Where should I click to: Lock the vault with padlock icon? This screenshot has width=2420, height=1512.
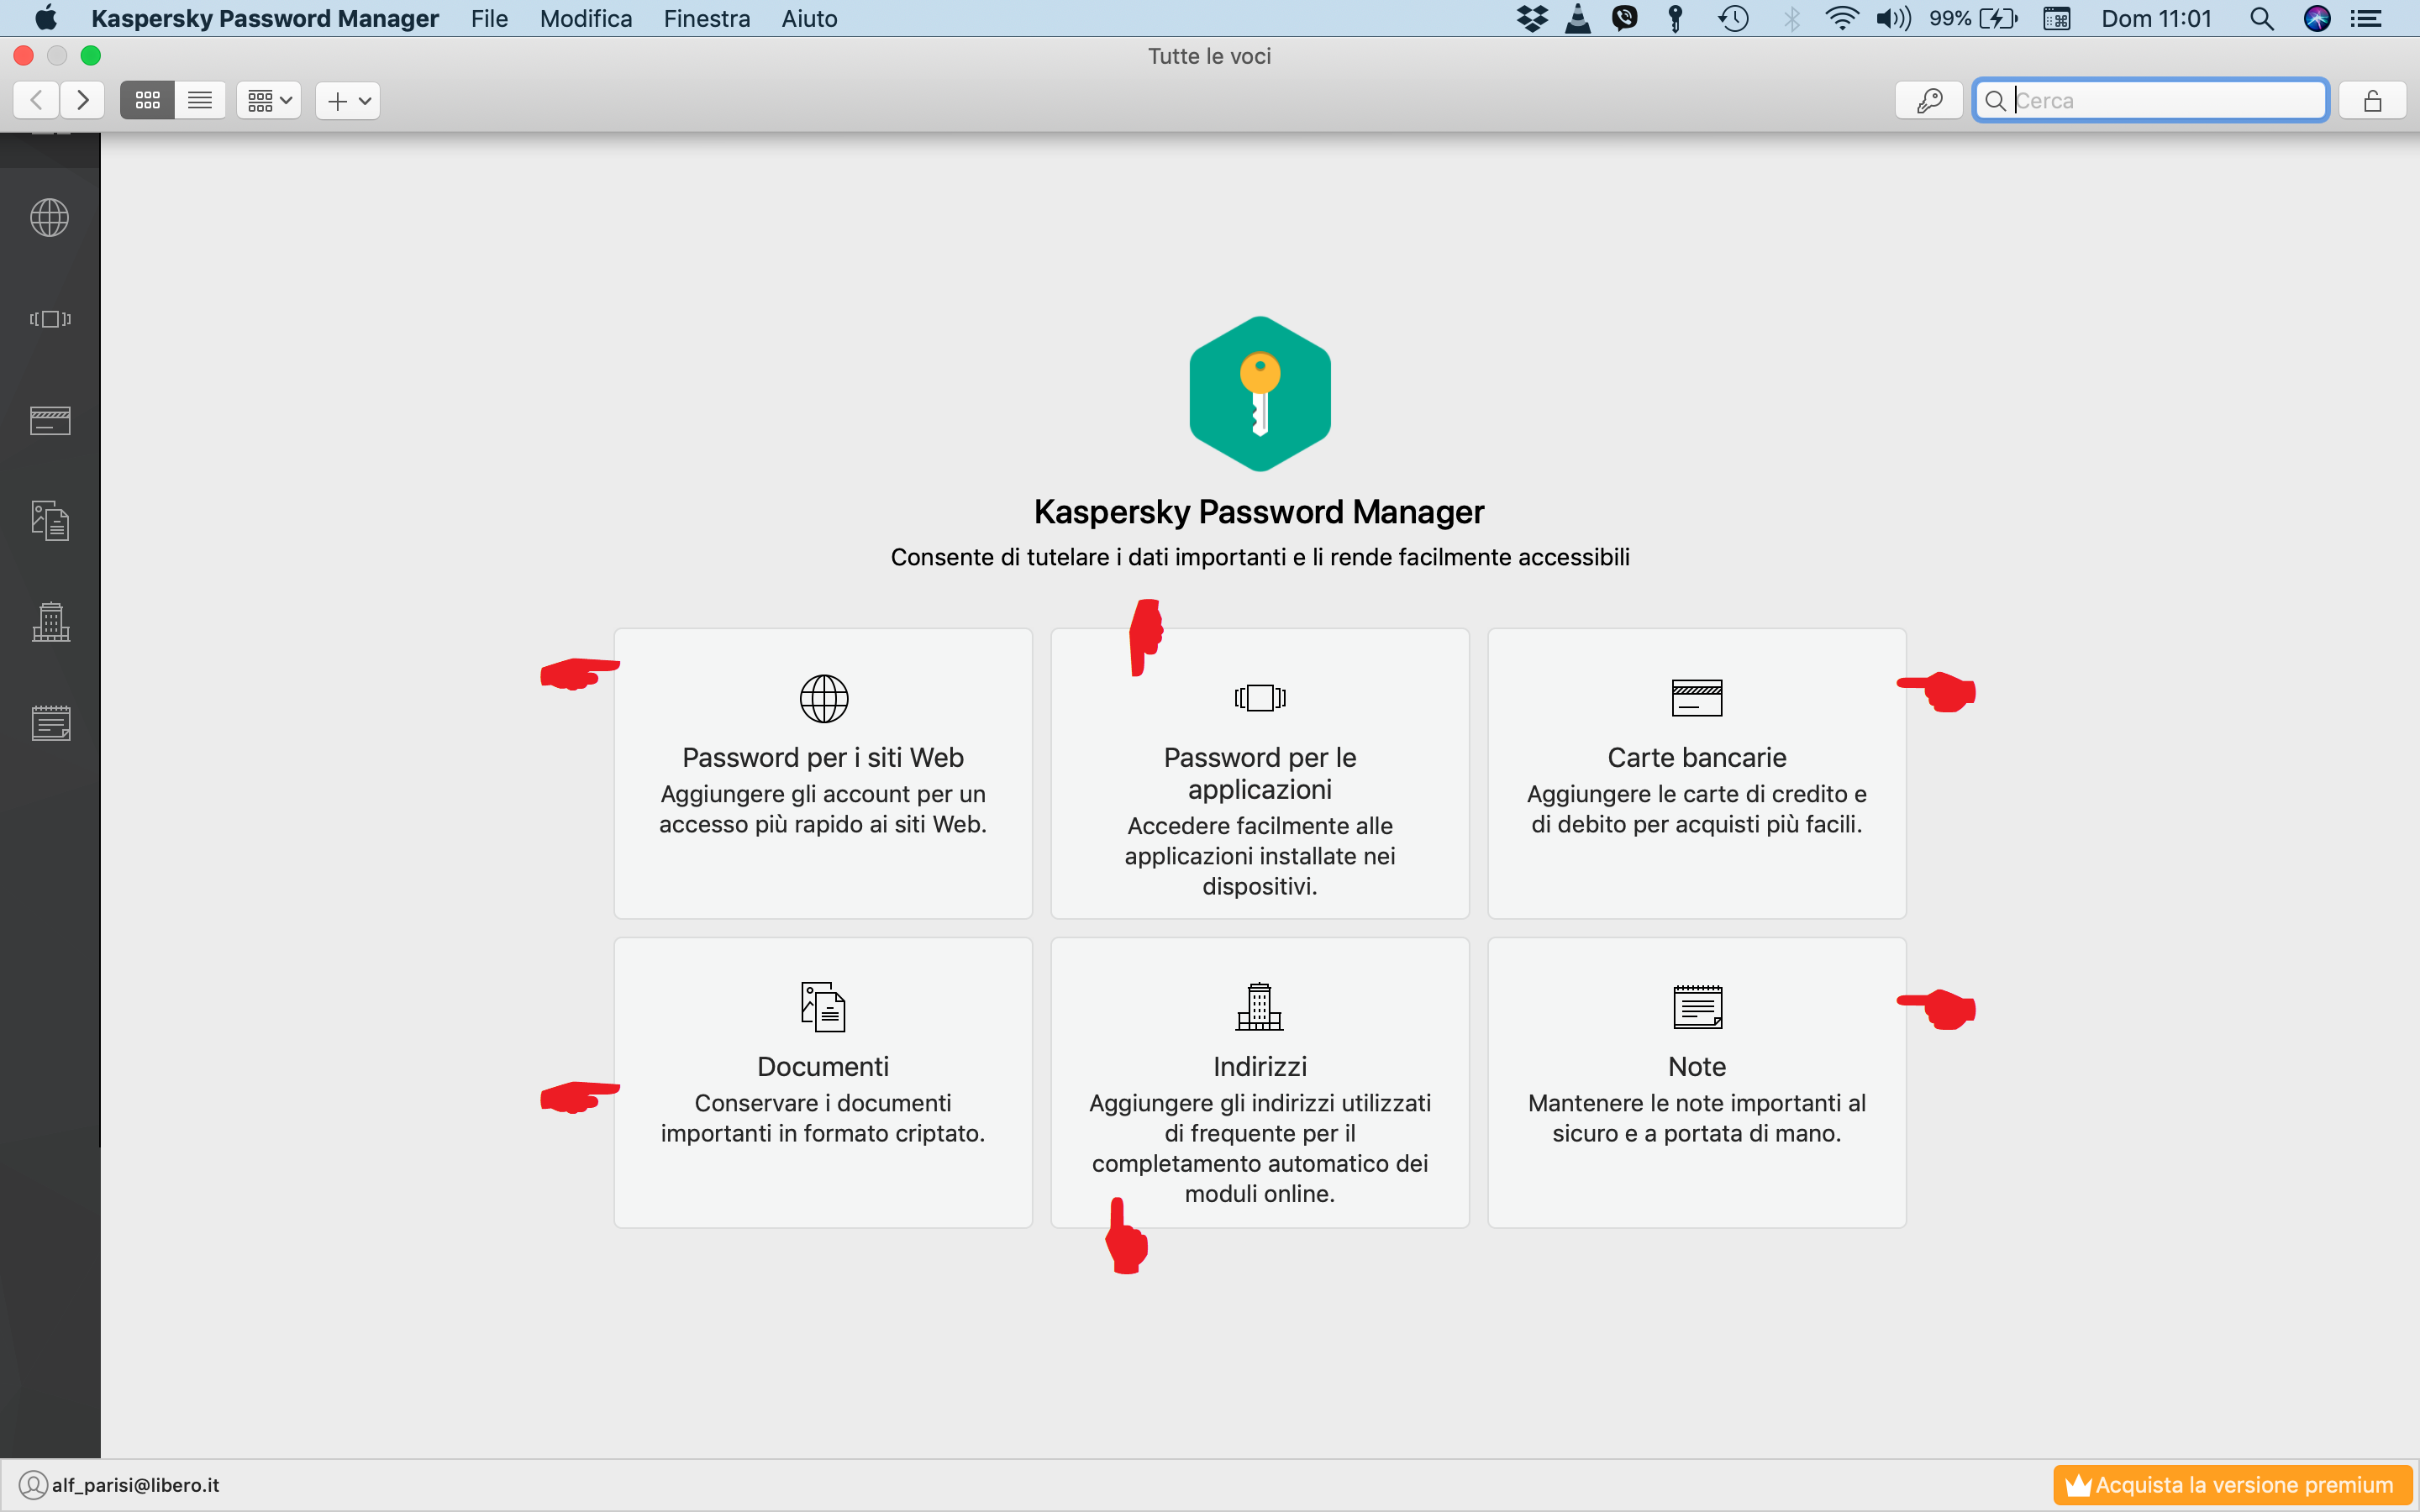tap(2372, 100)
